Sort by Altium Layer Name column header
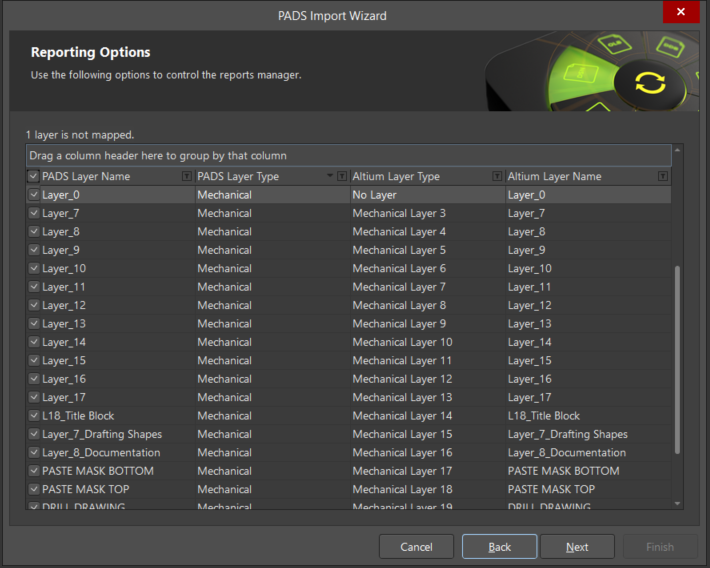The width and height of the screenshot is (710, 568). 554,176
